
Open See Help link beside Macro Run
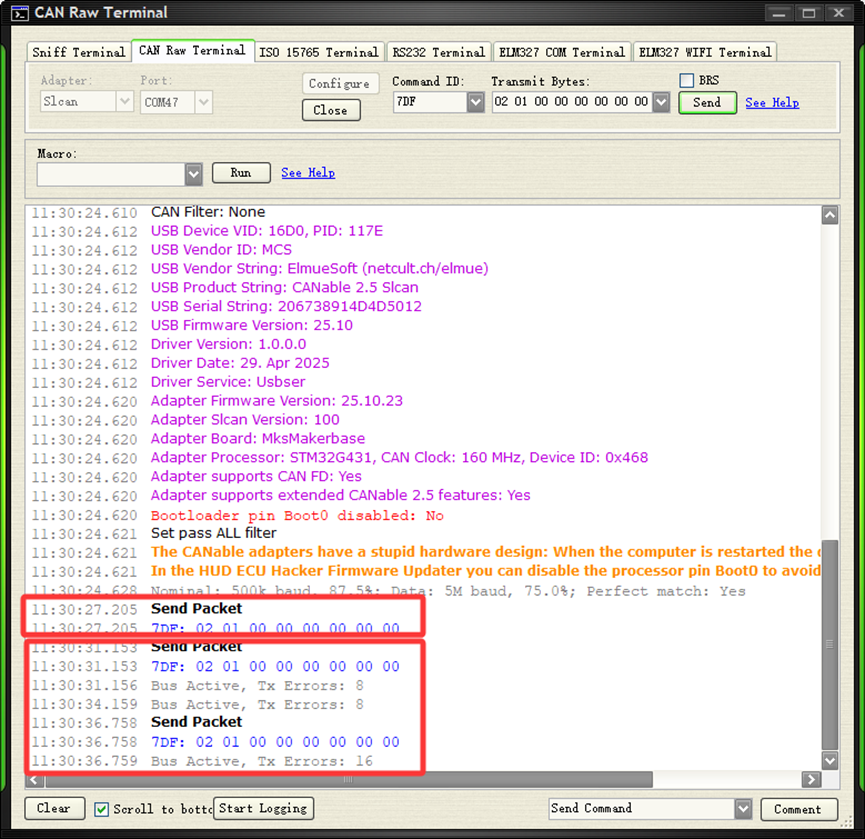pos(308,173)
